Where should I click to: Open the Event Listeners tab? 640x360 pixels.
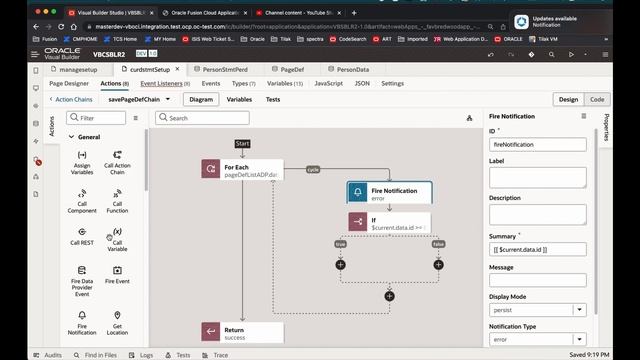coord(165,83)
